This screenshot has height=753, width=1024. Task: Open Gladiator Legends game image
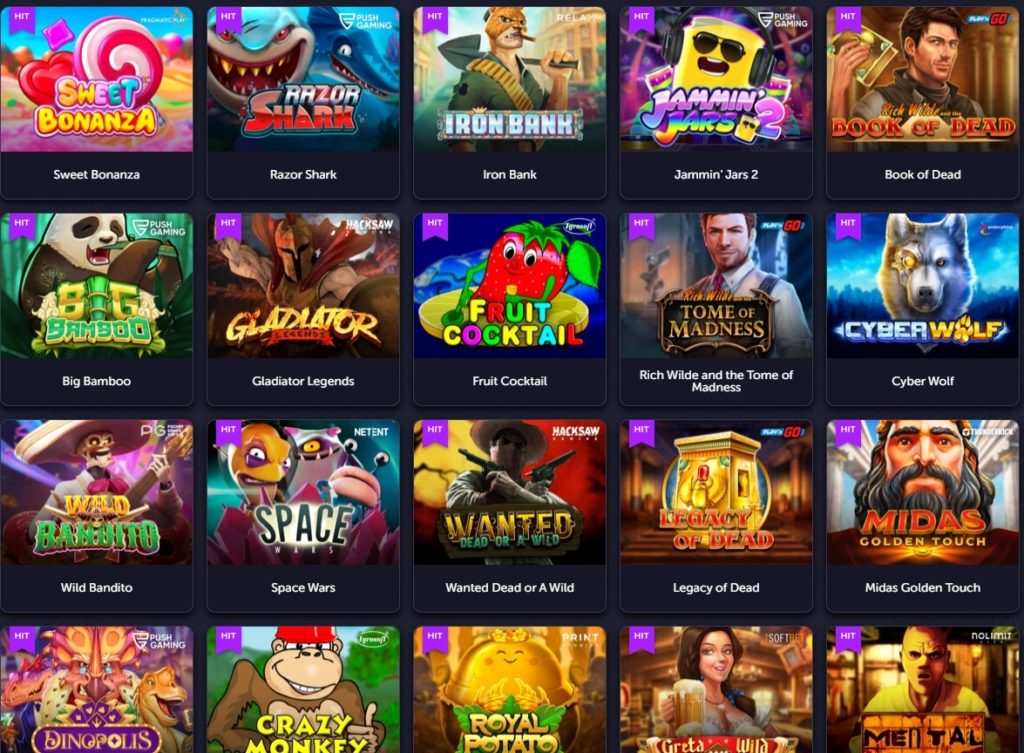point(303,285)
